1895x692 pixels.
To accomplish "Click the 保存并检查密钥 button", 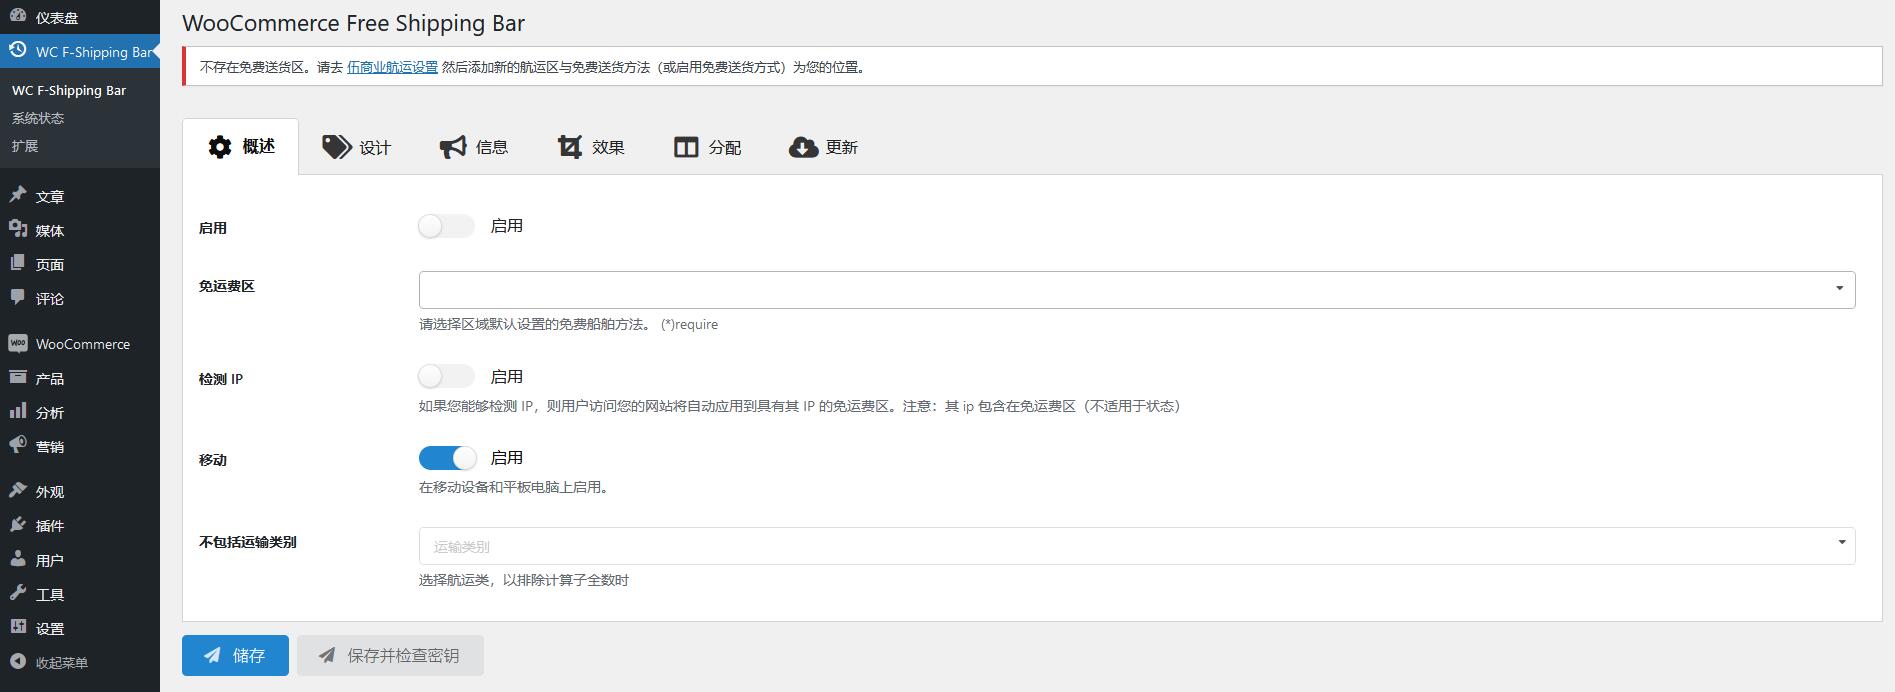I will pyautogui.click(x=390, y=655).
